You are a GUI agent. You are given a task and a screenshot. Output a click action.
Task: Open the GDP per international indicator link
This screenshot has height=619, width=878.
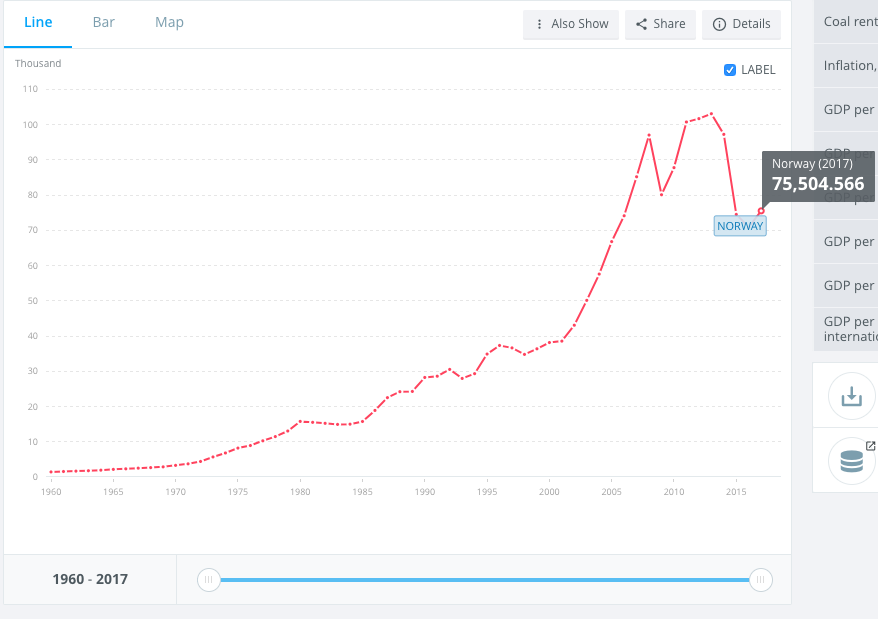point(850,329)
